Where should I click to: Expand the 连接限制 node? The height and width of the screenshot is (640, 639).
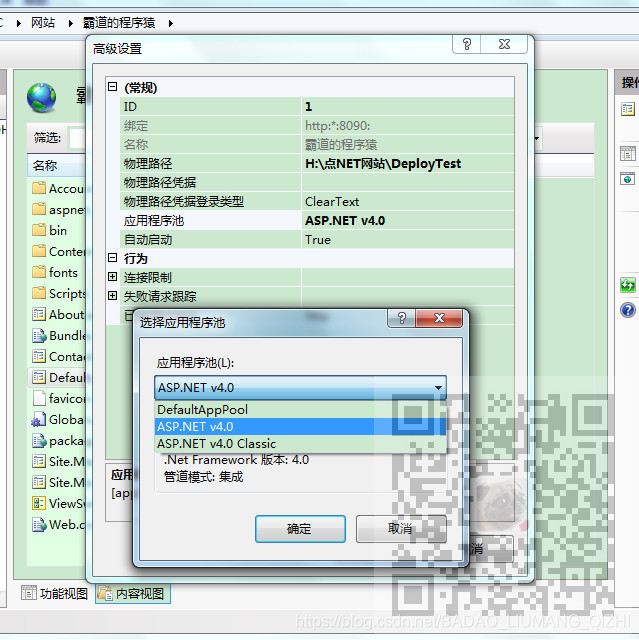pos(113,277)
